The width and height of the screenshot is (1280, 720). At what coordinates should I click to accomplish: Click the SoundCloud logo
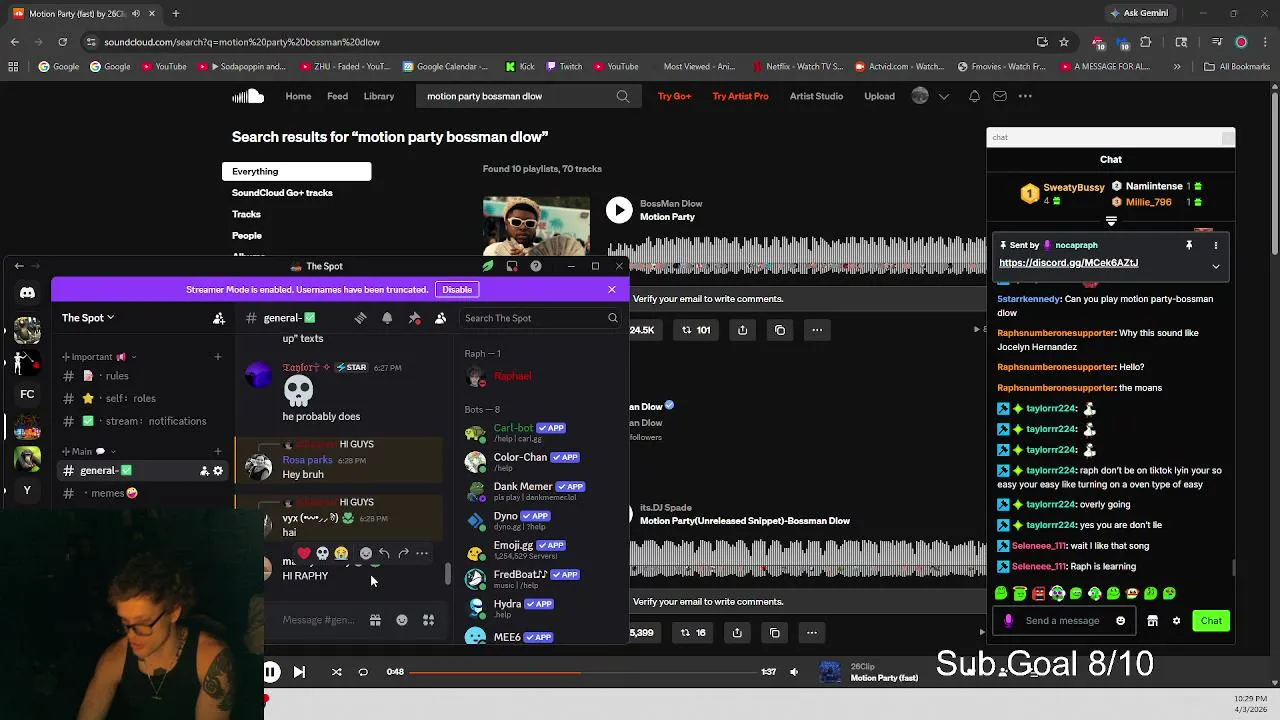pos(248,96)
